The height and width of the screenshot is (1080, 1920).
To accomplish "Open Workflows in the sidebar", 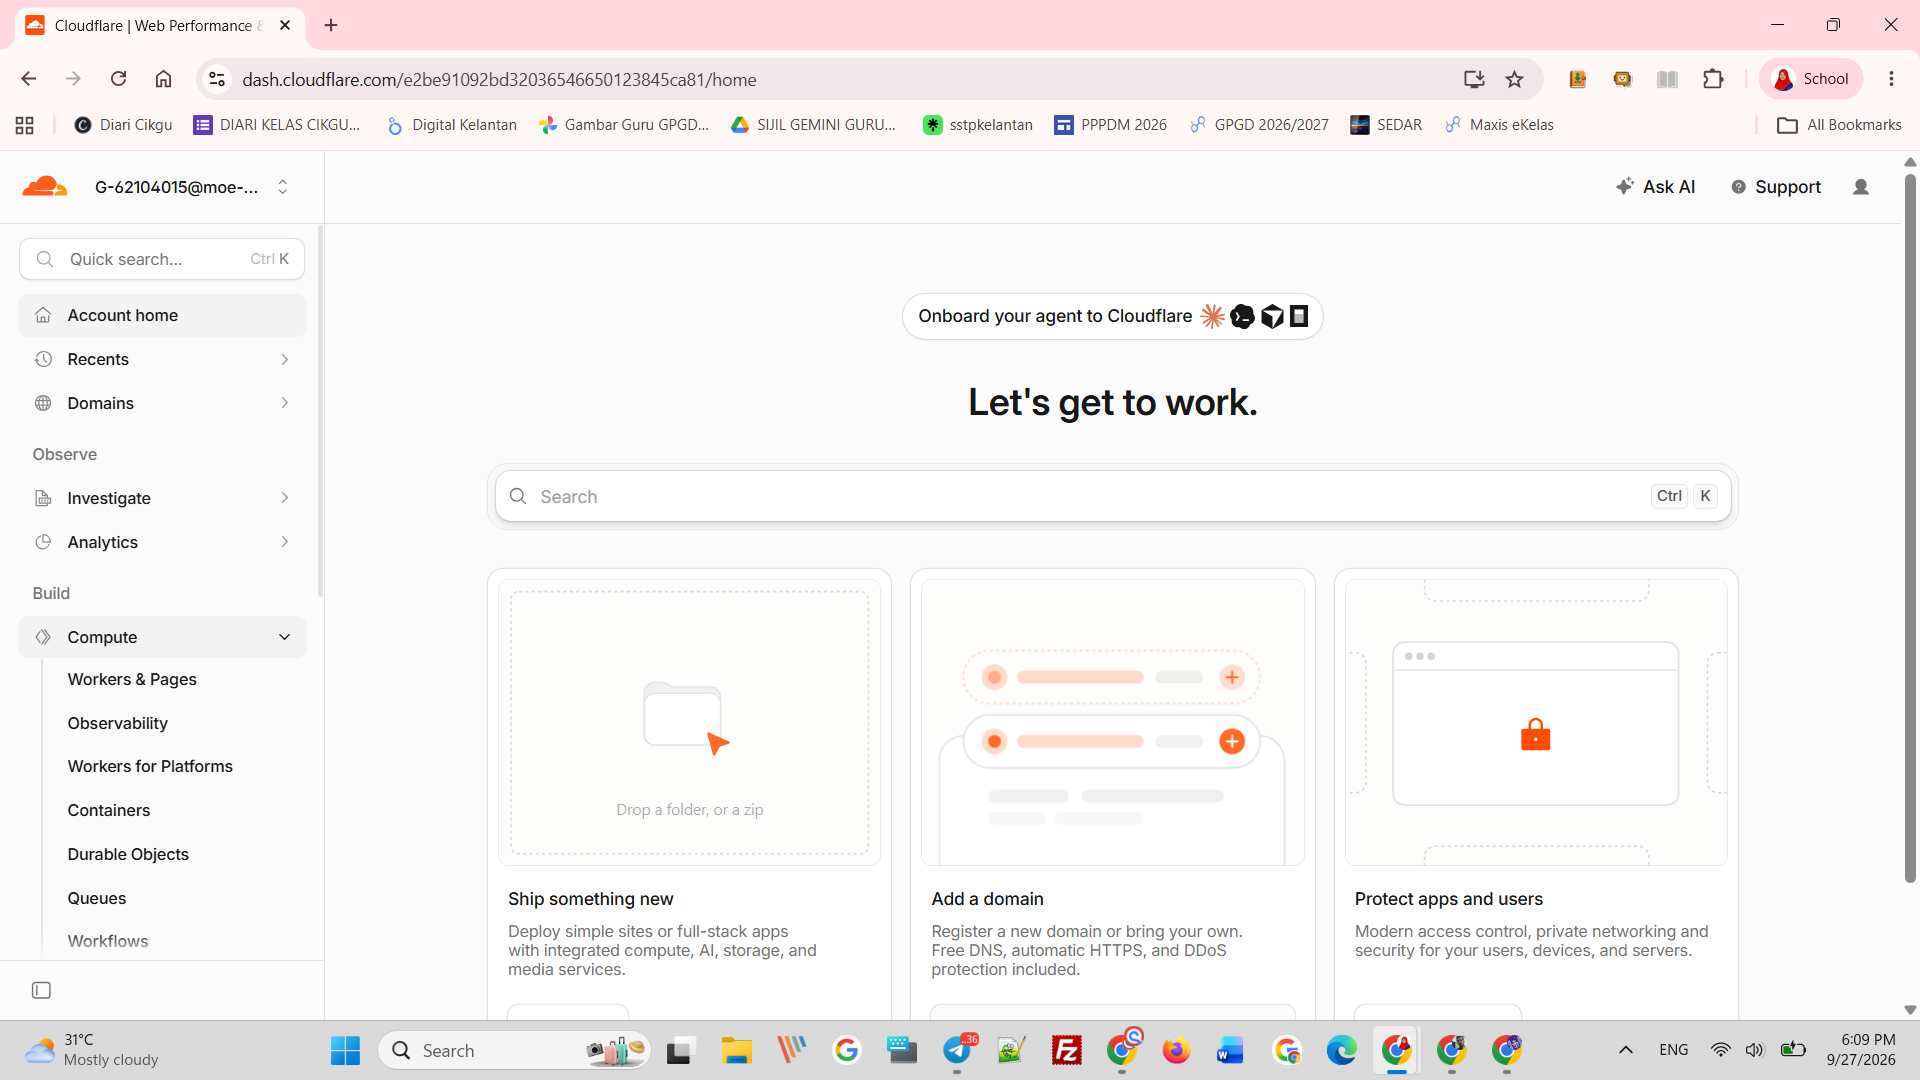I will (x=108, y=941).
